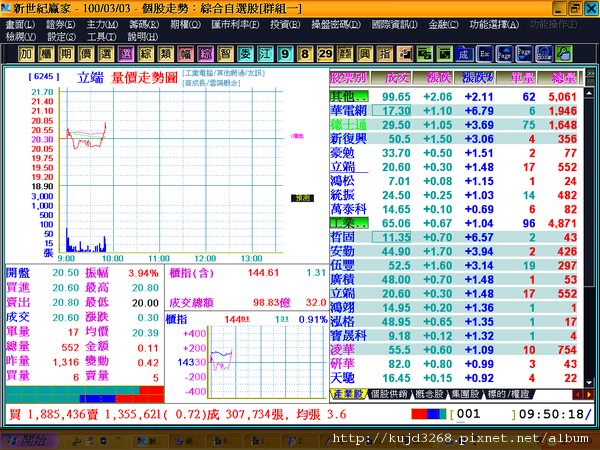The image size is (600, 450).
Task: Open the 工具(T) menu
Action: (x=101, y=37)
